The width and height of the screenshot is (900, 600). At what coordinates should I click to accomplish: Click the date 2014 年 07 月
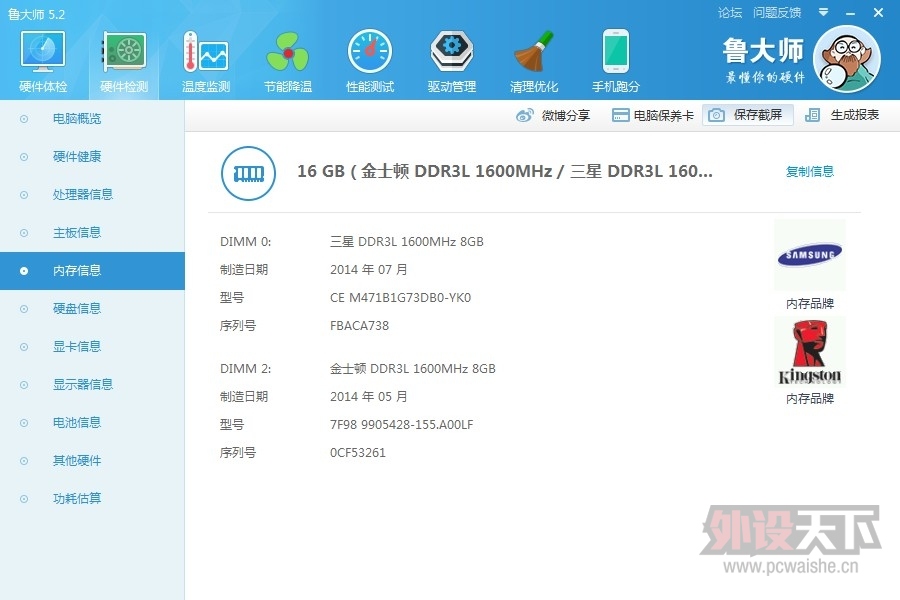(368, 270)
